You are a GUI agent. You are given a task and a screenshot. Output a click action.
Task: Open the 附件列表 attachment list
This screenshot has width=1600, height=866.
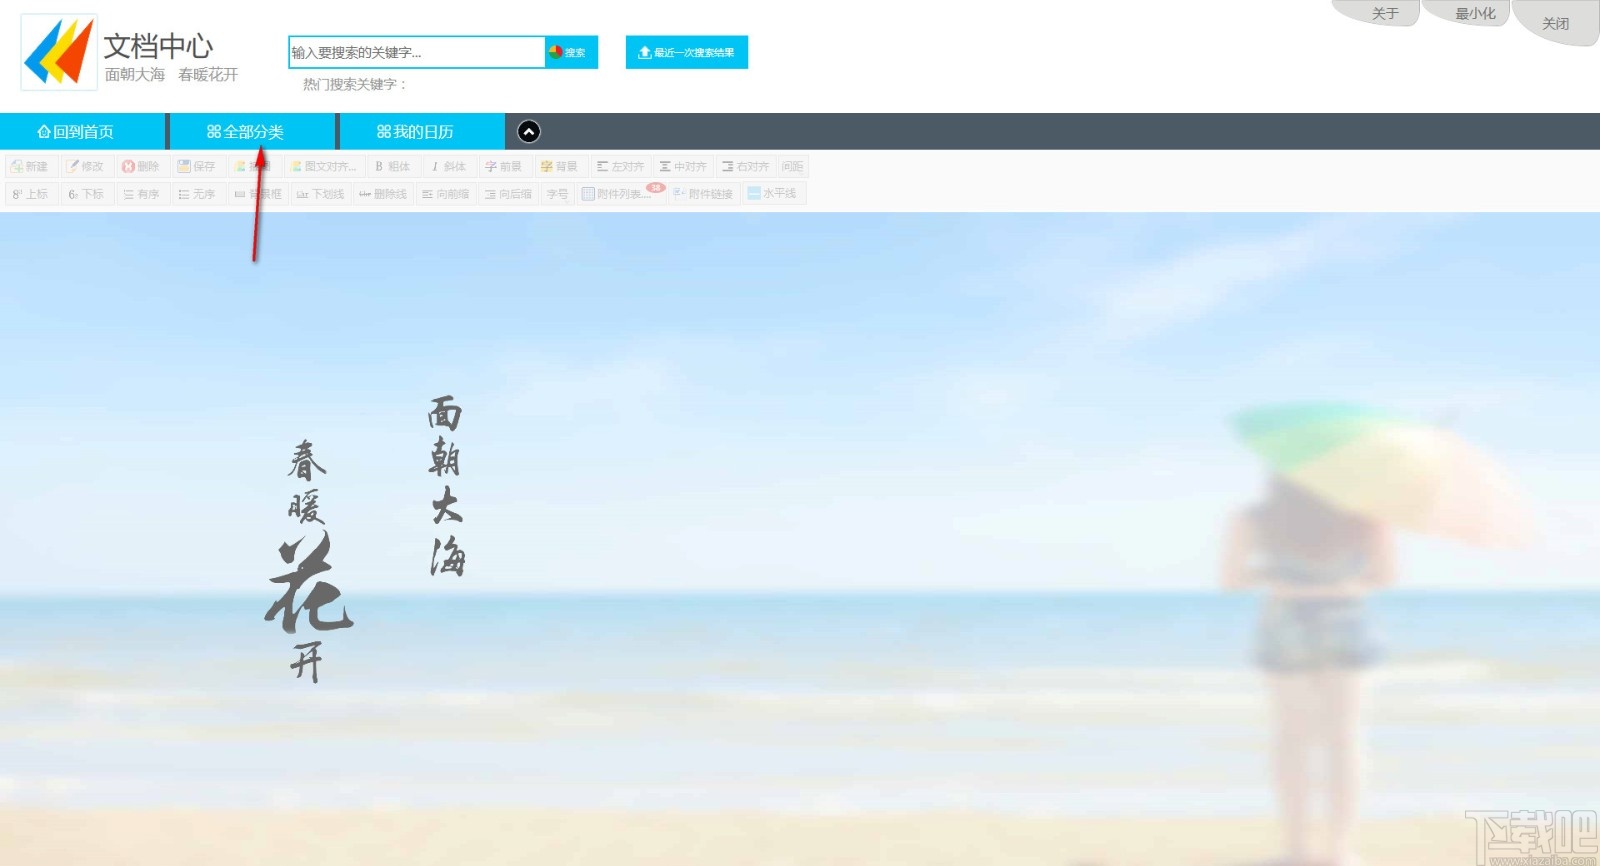(x=620, y=194)
